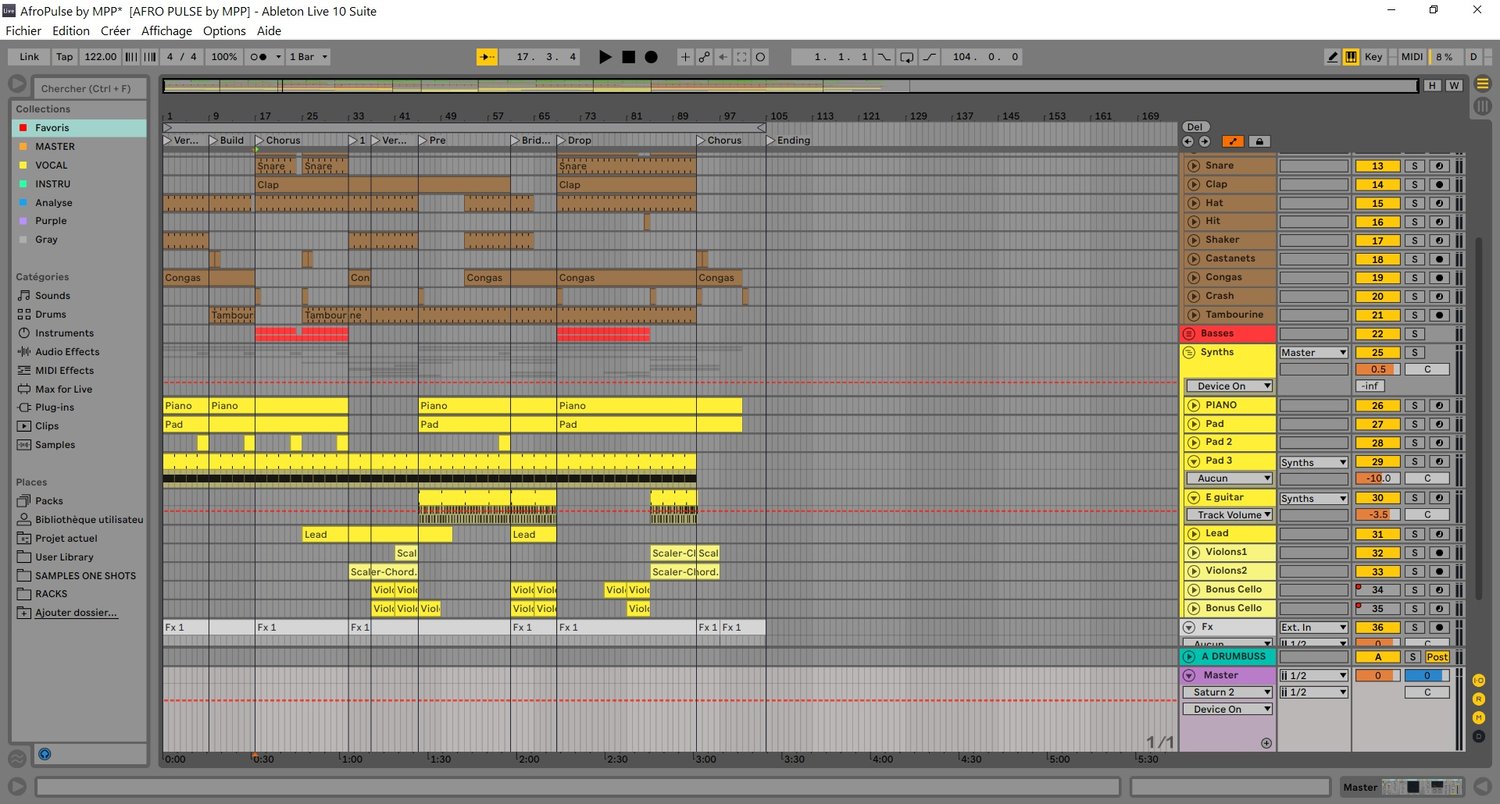Screen dimensions: 1500x804
Task: Click the Chercher search field
Action: tap(90, 89)
